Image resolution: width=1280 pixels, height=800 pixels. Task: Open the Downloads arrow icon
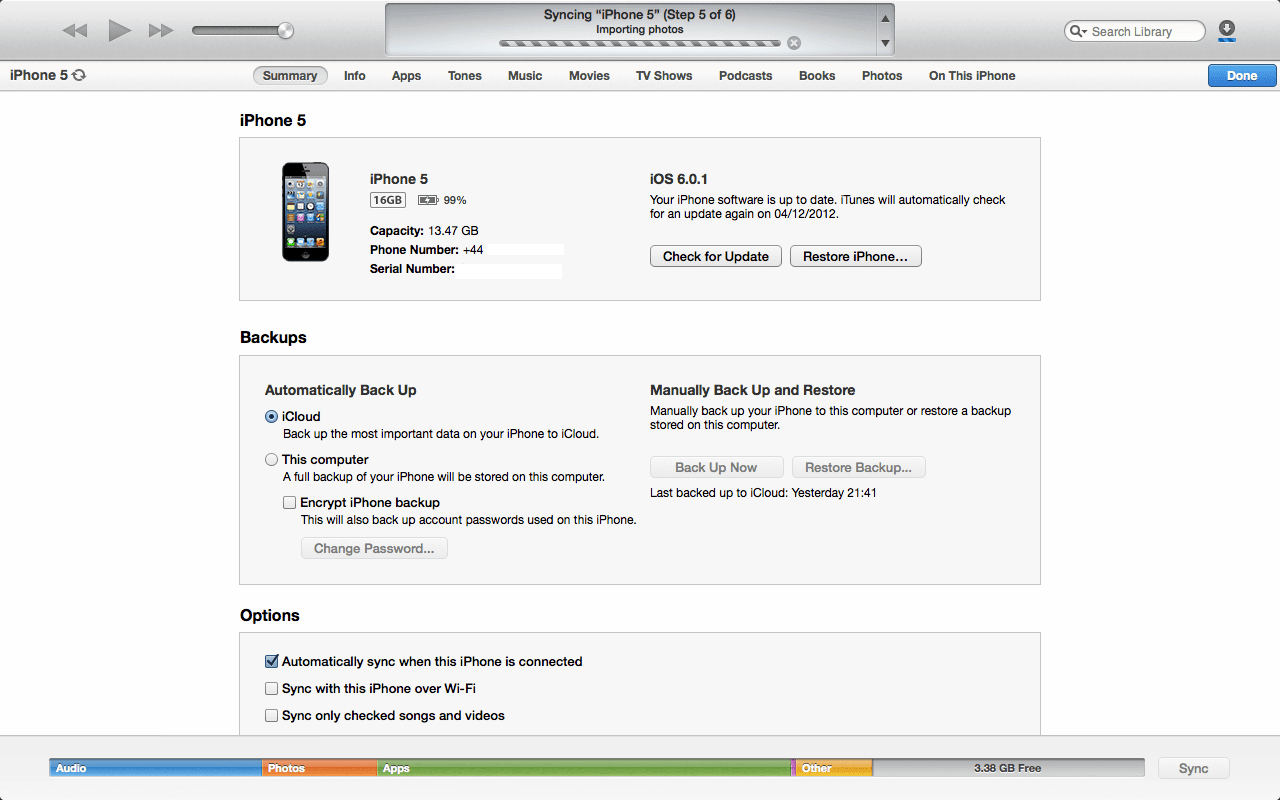pos(1227,31)
